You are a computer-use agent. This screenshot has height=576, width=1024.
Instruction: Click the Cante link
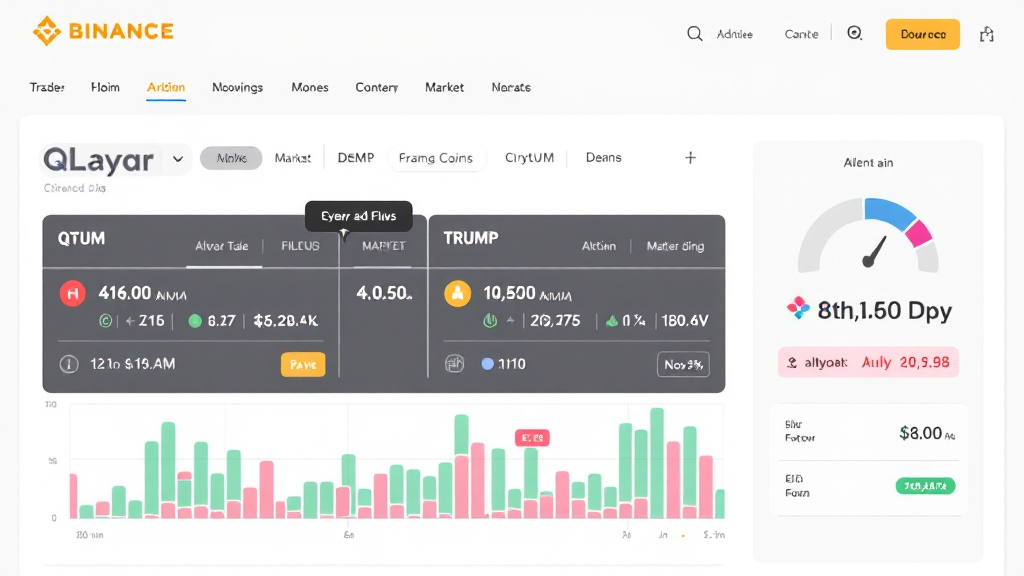pos(801,34)
